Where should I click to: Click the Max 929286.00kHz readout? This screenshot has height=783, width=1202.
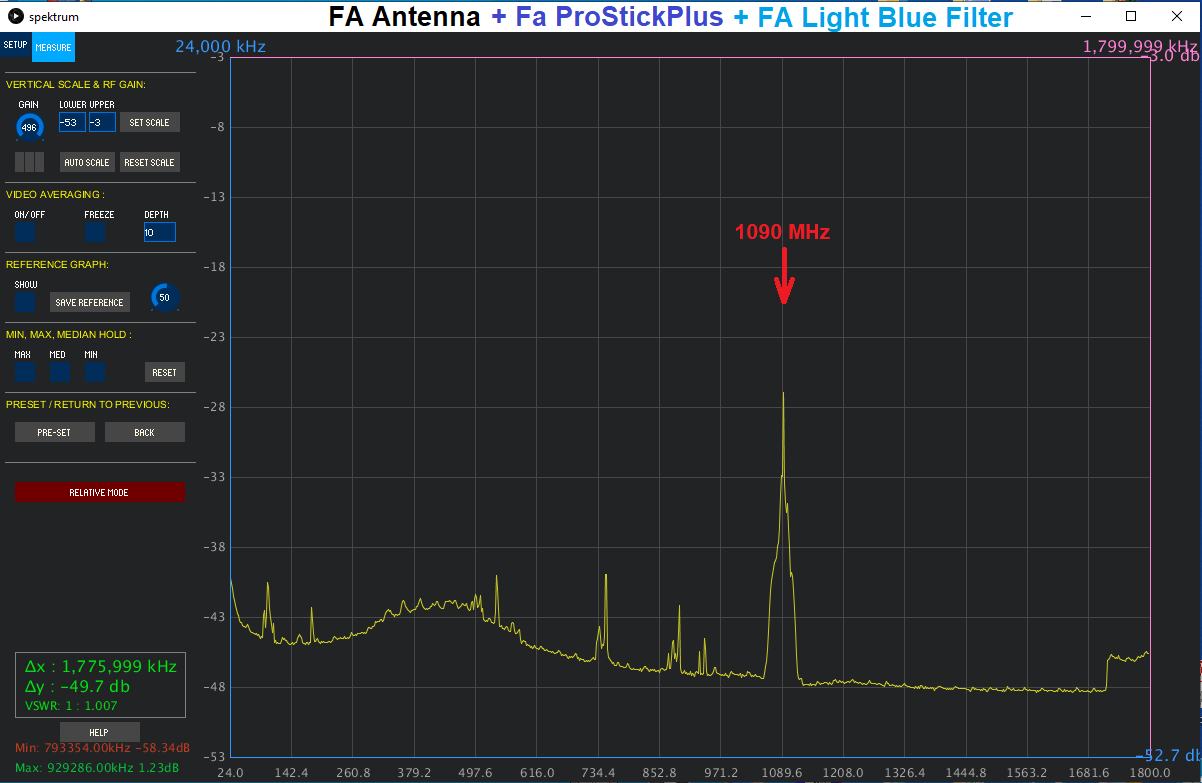[x=99, y=767]
